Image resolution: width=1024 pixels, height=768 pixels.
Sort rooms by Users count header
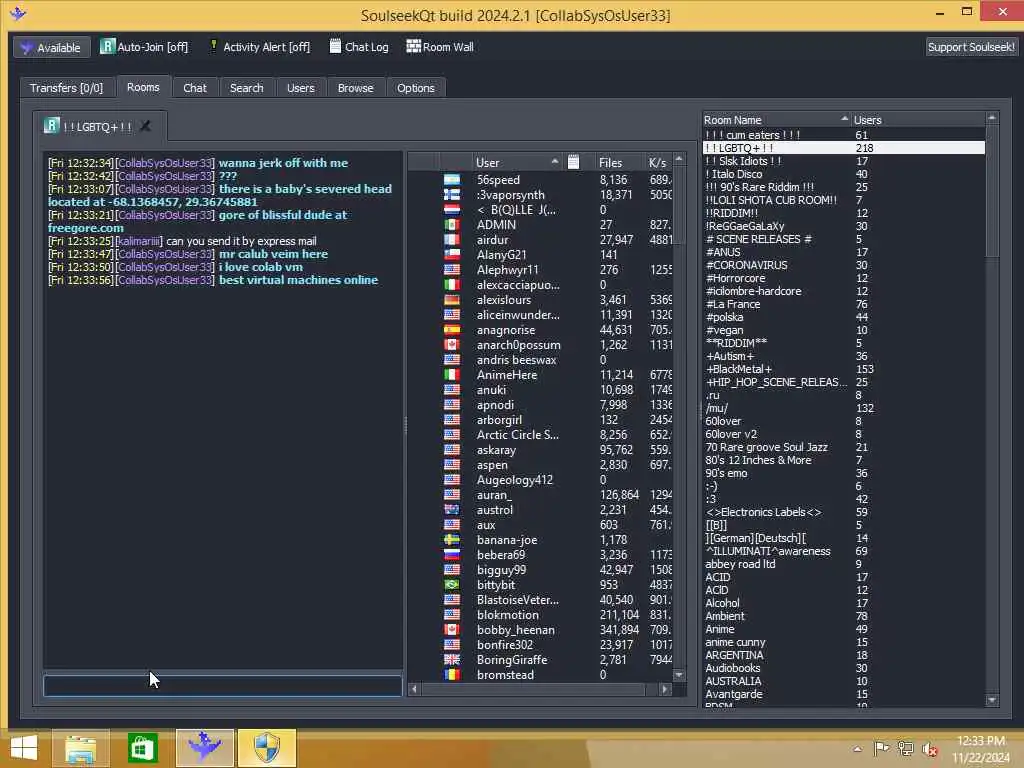pyautogui.click(x=918, y=120)
